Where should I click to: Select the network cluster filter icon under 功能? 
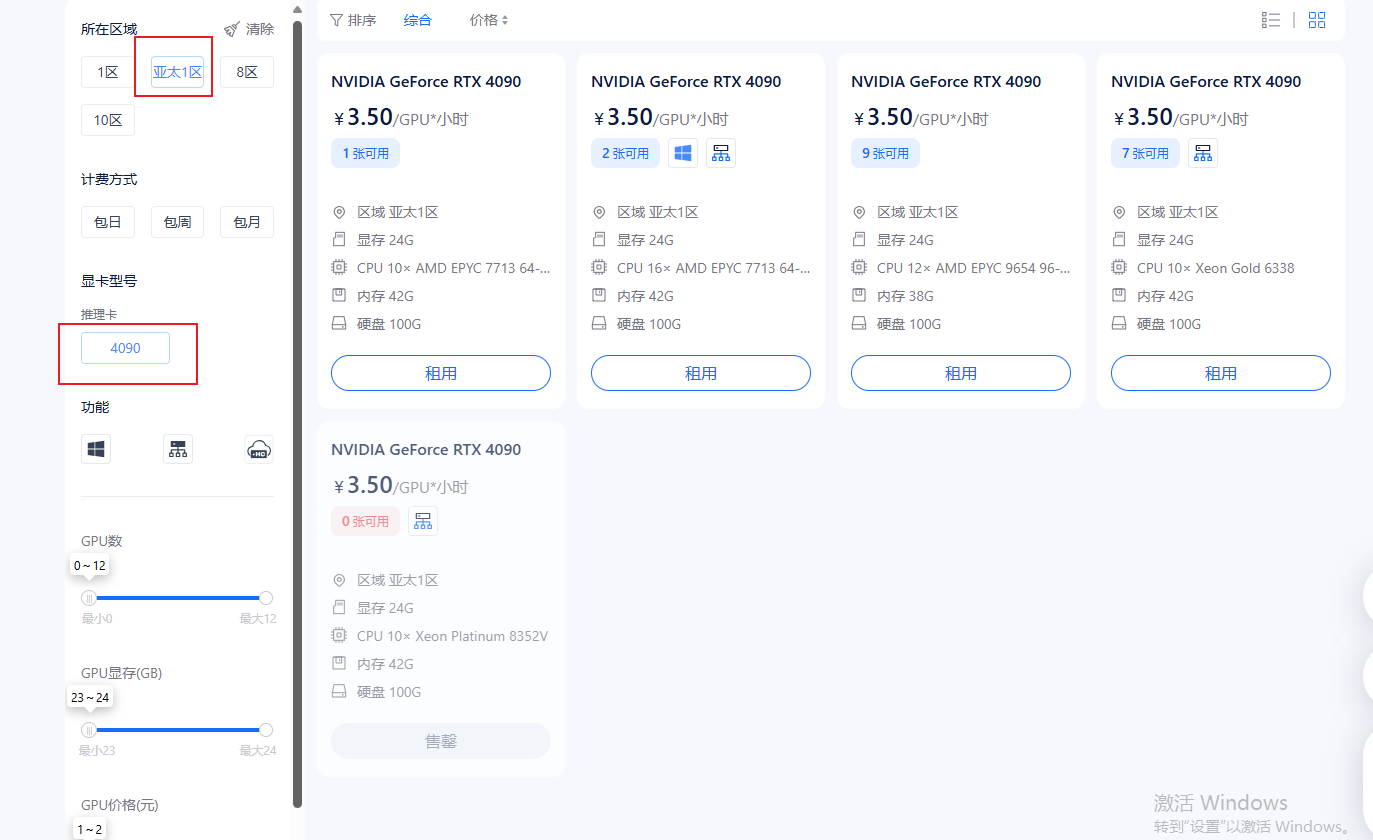pos(178,450)
